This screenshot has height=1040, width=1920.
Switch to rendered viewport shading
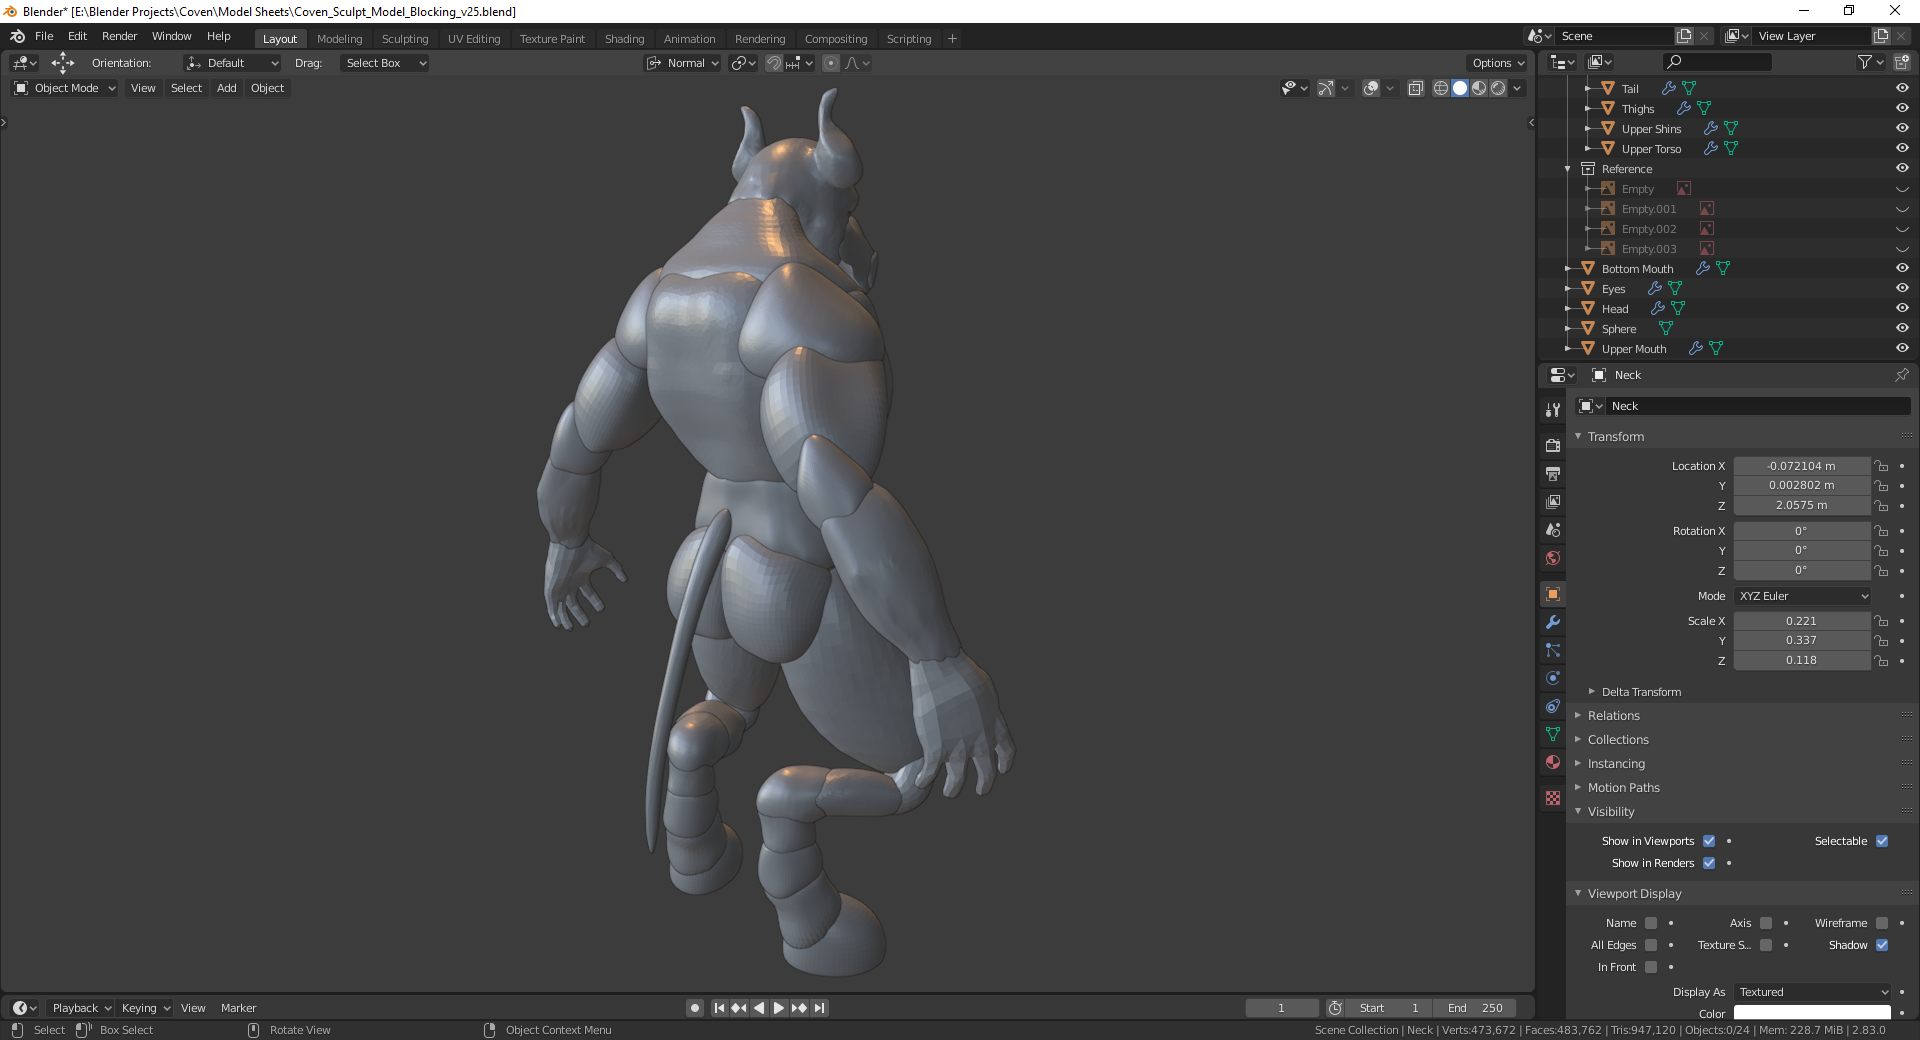click(1498, 88)
